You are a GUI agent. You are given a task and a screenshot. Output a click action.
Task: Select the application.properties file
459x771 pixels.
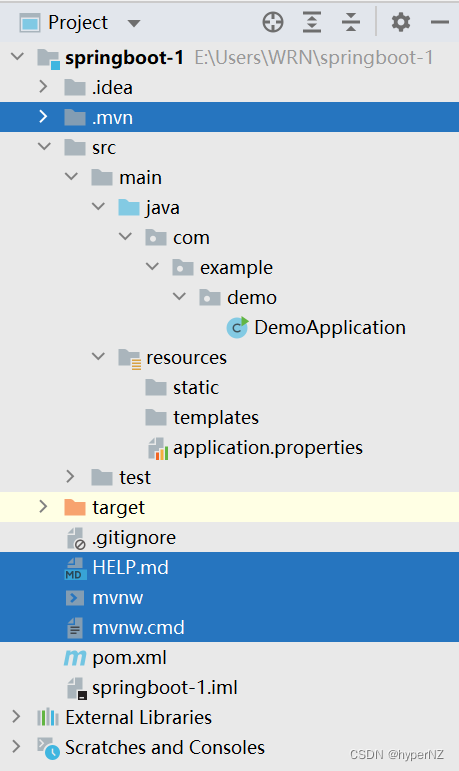(268, 448)
